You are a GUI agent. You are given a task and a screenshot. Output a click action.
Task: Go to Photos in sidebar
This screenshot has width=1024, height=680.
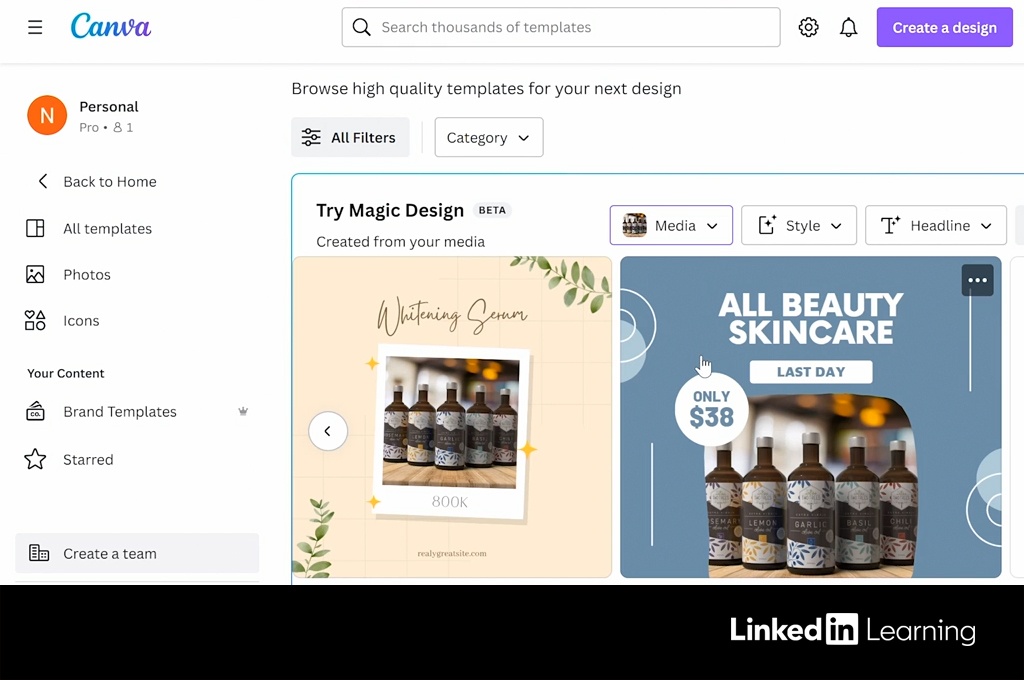point(86,274)
